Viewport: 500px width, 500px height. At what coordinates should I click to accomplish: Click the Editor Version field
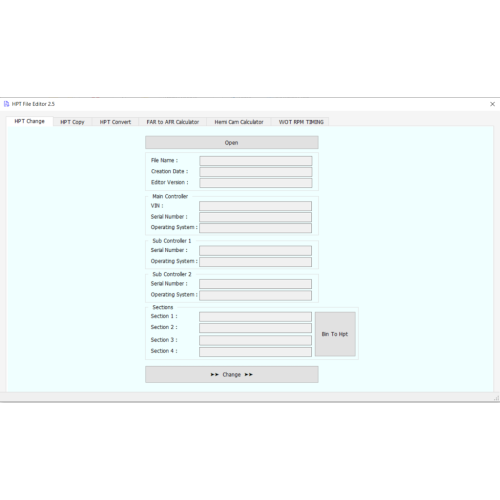pyautogui.click(x=256, y=183)
